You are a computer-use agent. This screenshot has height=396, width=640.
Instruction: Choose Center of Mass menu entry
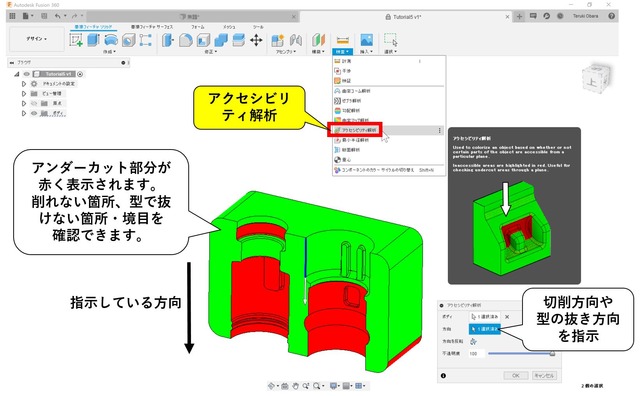coord(389,160)
